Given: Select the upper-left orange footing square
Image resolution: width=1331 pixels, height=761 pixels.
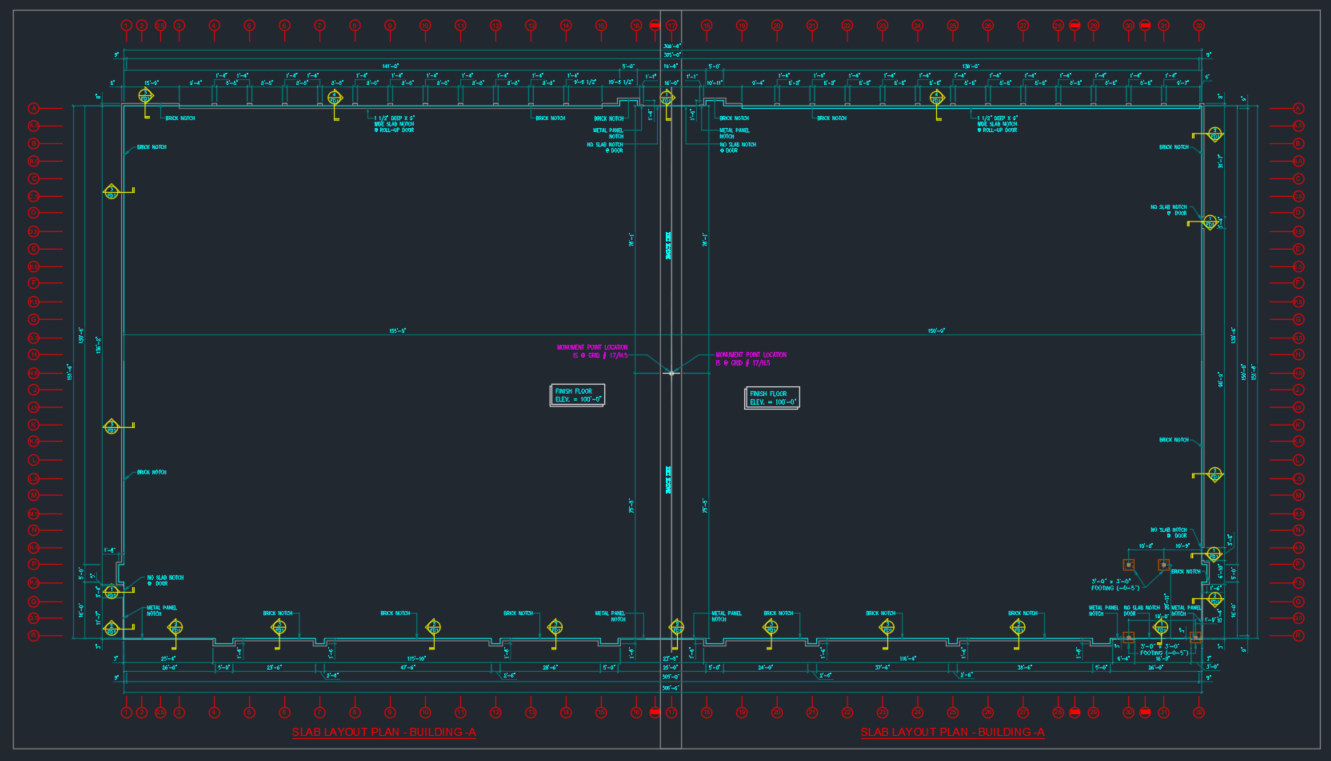Looking at the screenshot, I should point(1128,565).
